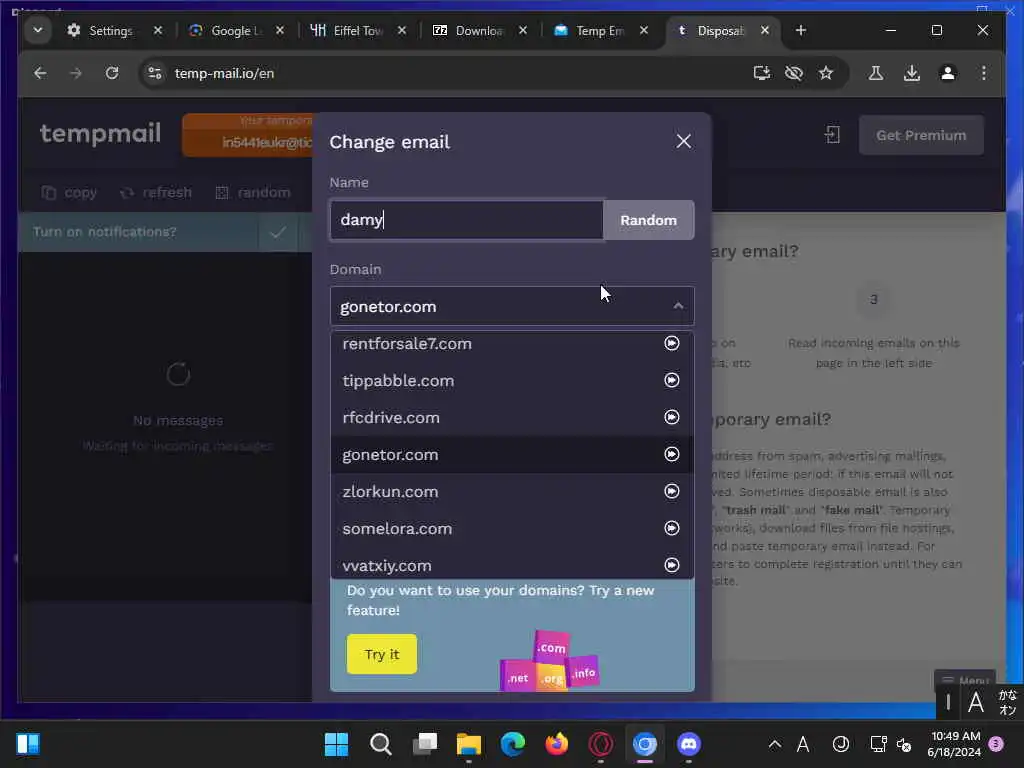Choose rfcdrive.com domain option
This screenshot has height=768, width=1024.
coord(512,417)
